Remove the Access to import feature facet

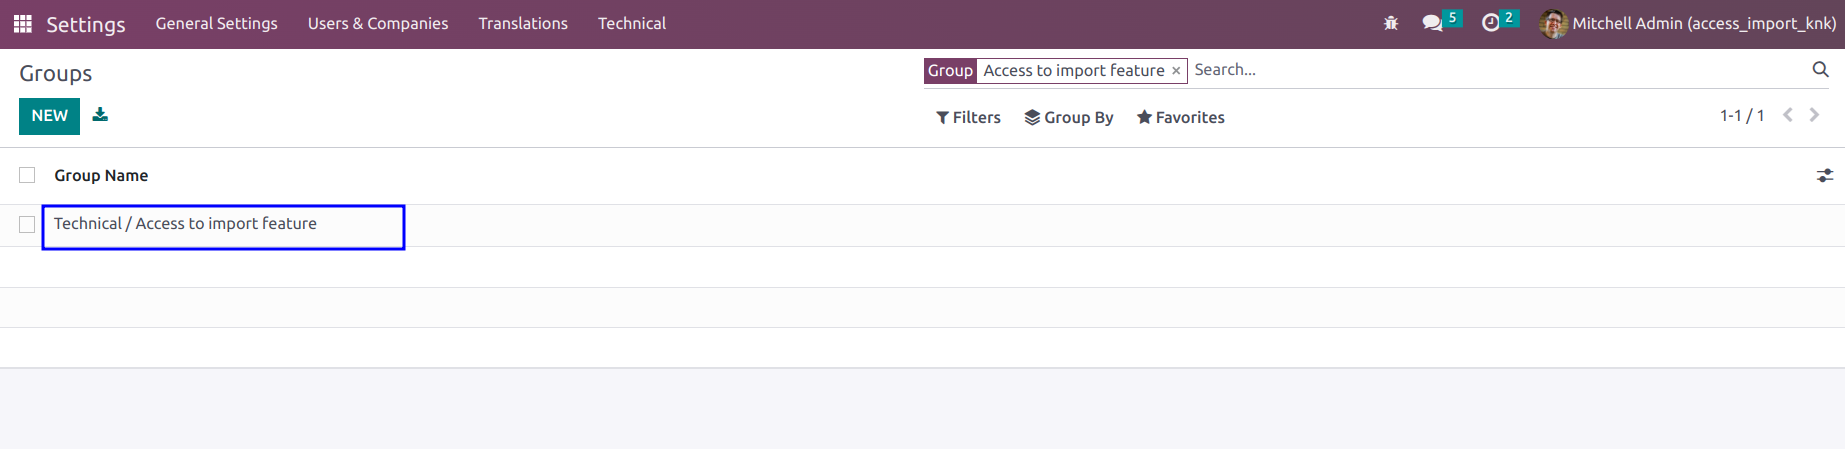pos(1176,71)
